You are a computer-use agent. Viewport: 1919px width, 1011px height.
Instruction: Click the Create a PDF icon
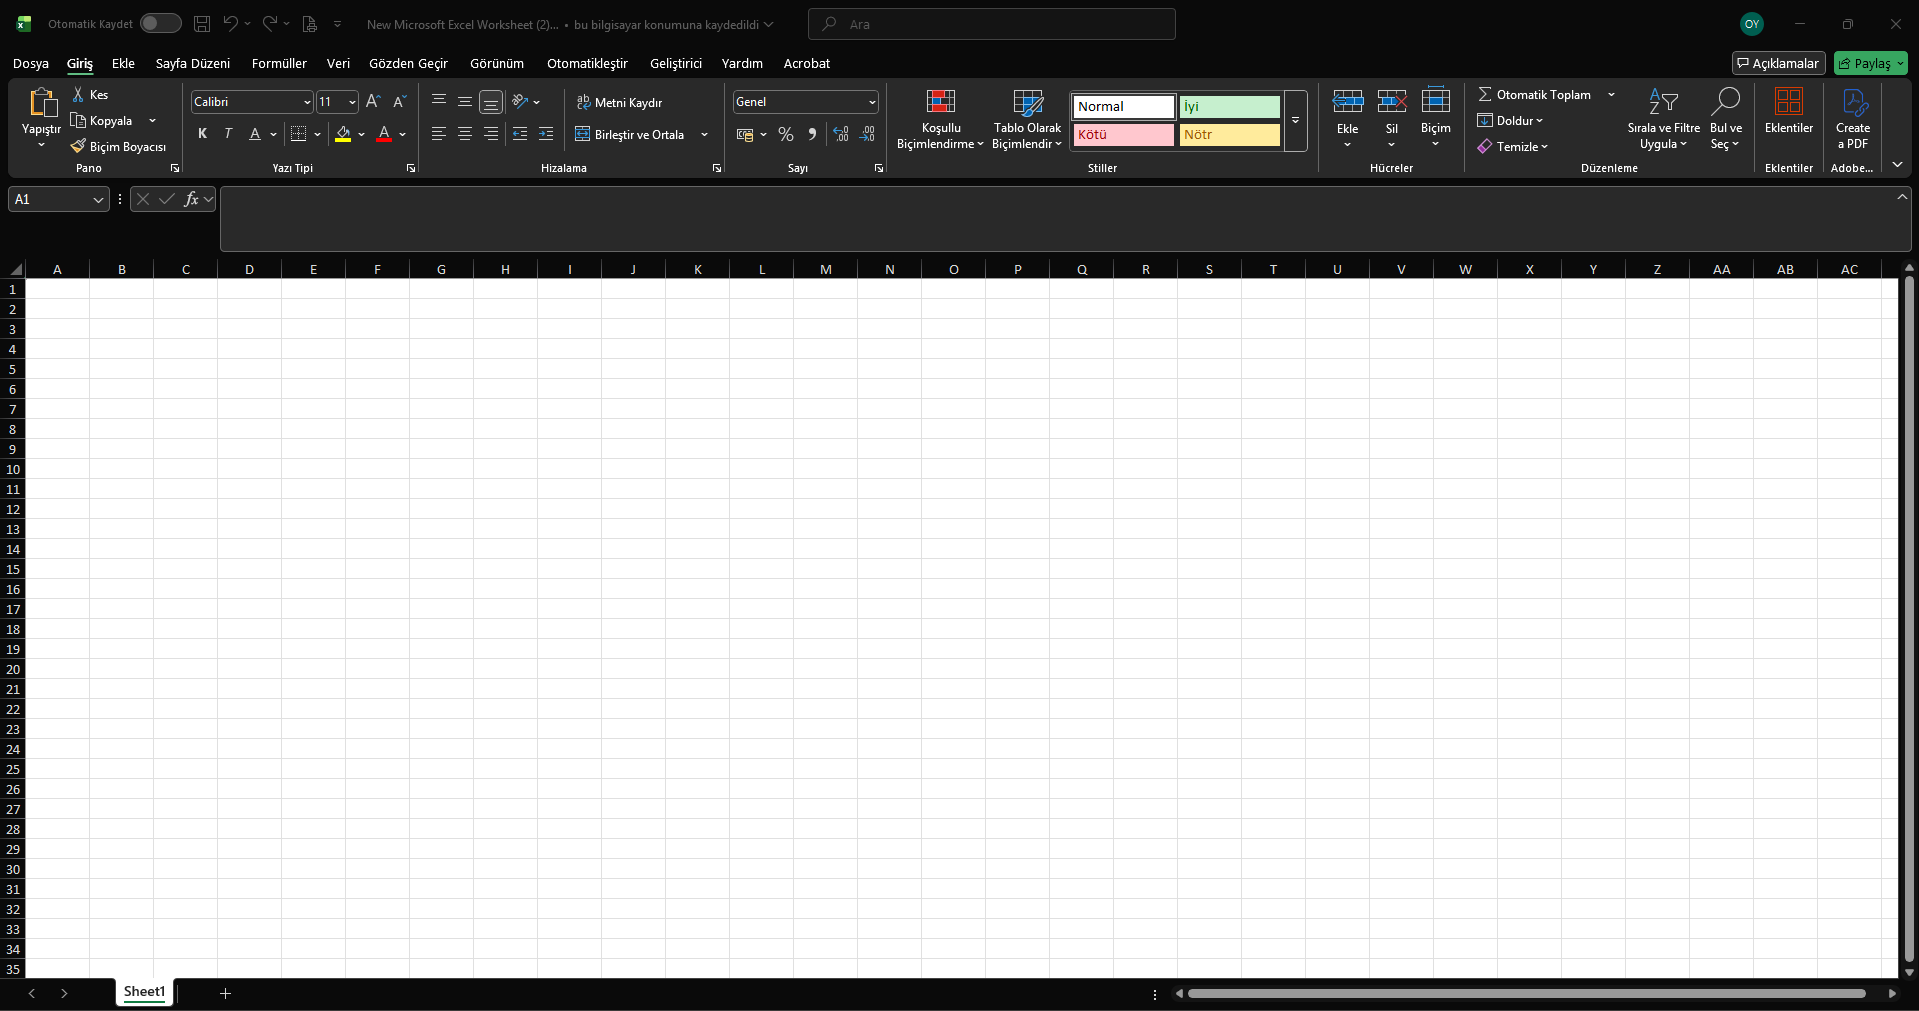1853,102
